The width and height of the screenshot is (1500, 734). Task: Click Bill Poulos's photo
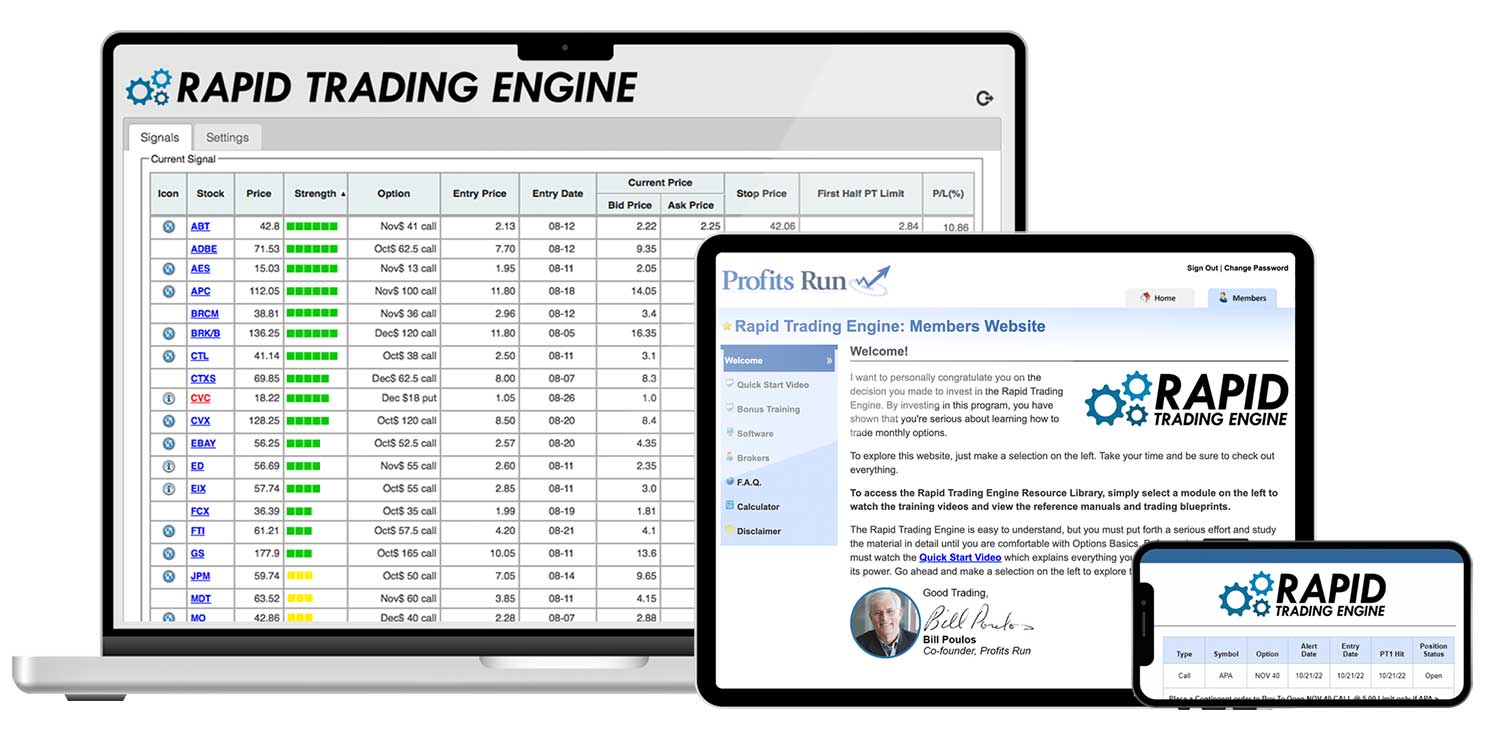tap(884, 624)
